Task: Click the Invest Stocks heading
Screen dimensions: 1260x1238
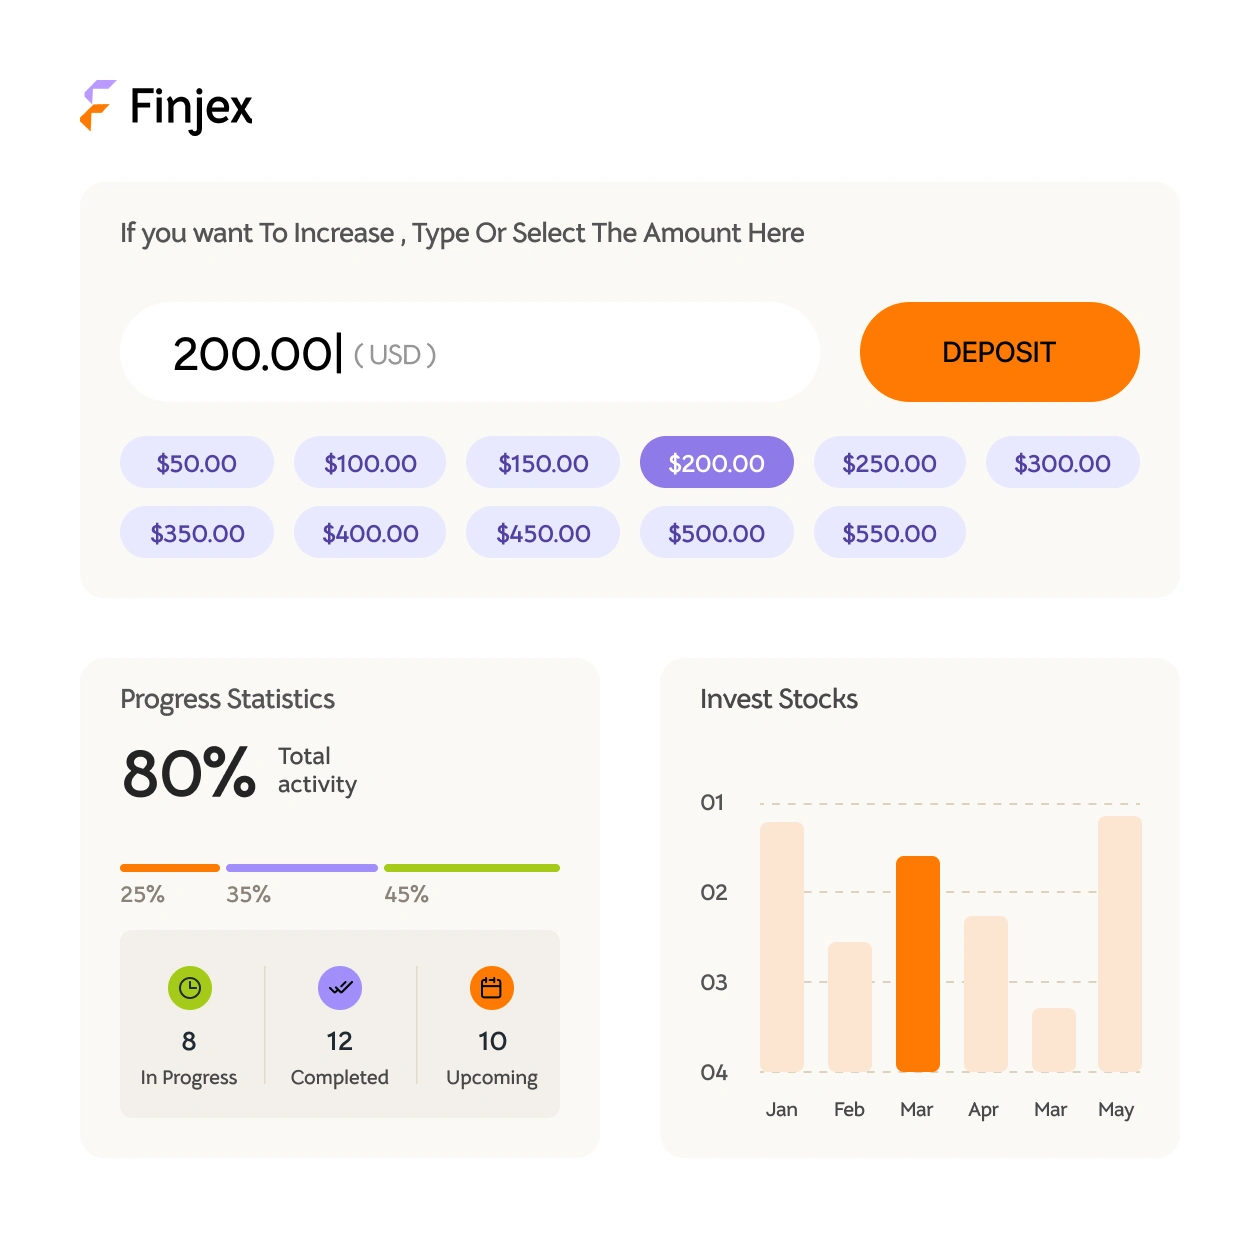Action: click(779, 700)
